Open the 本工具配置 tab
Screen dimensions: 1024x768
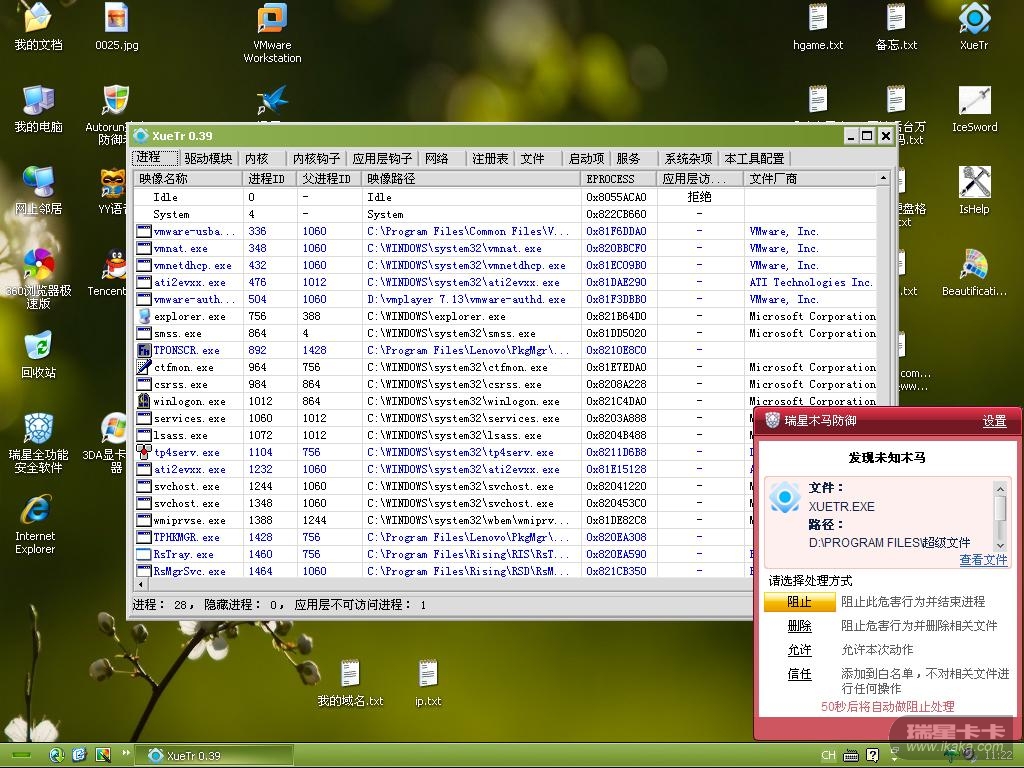pos(754,158)
